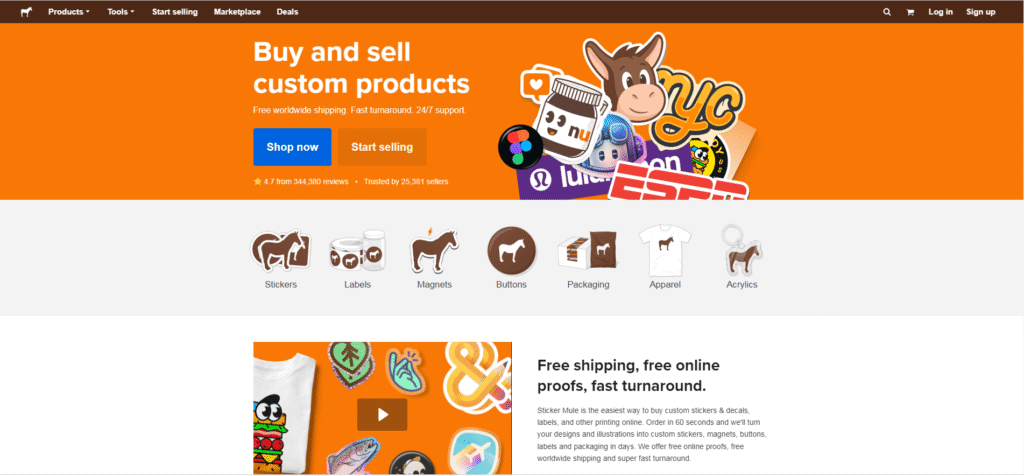The width and height of the screenshot is (1024, 476).
Task: Expand the Tools dropdown menu
Action: tap(121, 12)
